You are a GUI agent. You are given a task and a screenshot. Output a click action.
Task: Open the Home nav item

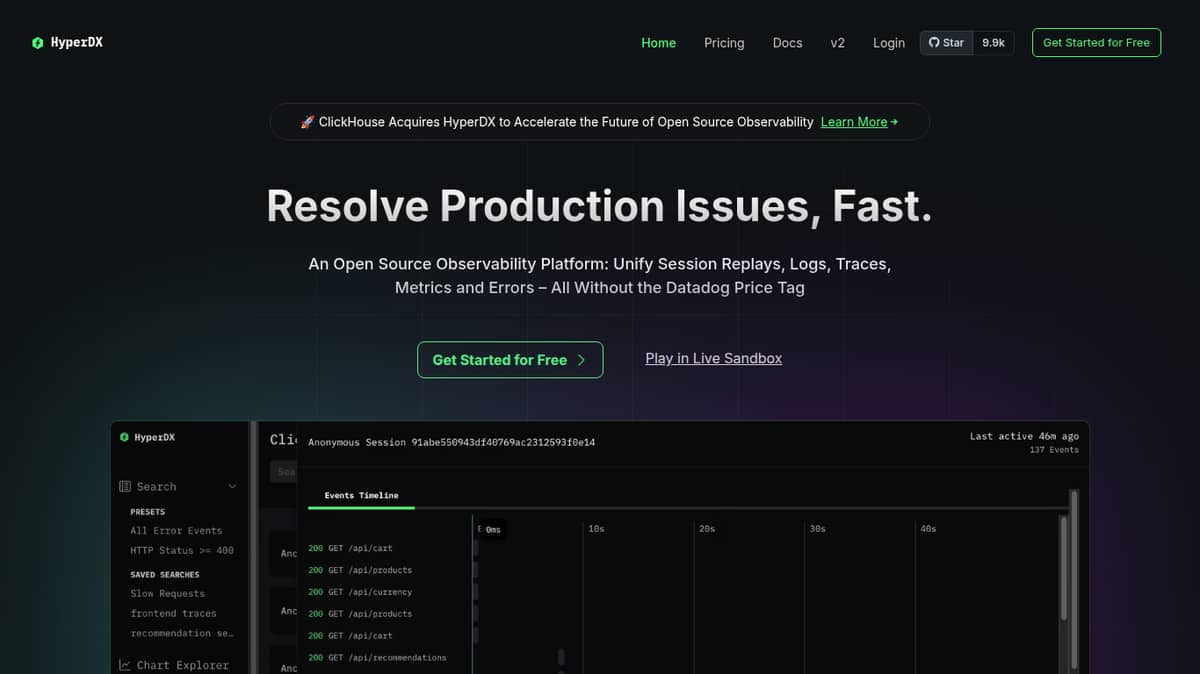pyautogui.click(x=658, y=43)
